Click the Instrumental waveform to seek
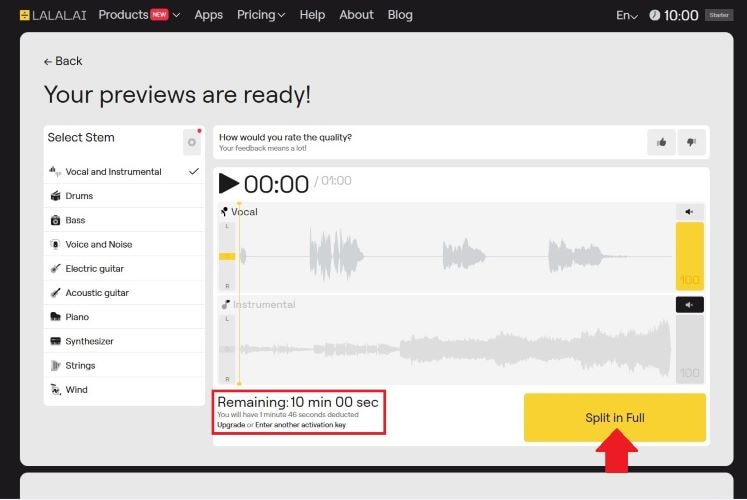Screen dimensions: 747x500 coord(455,349)
